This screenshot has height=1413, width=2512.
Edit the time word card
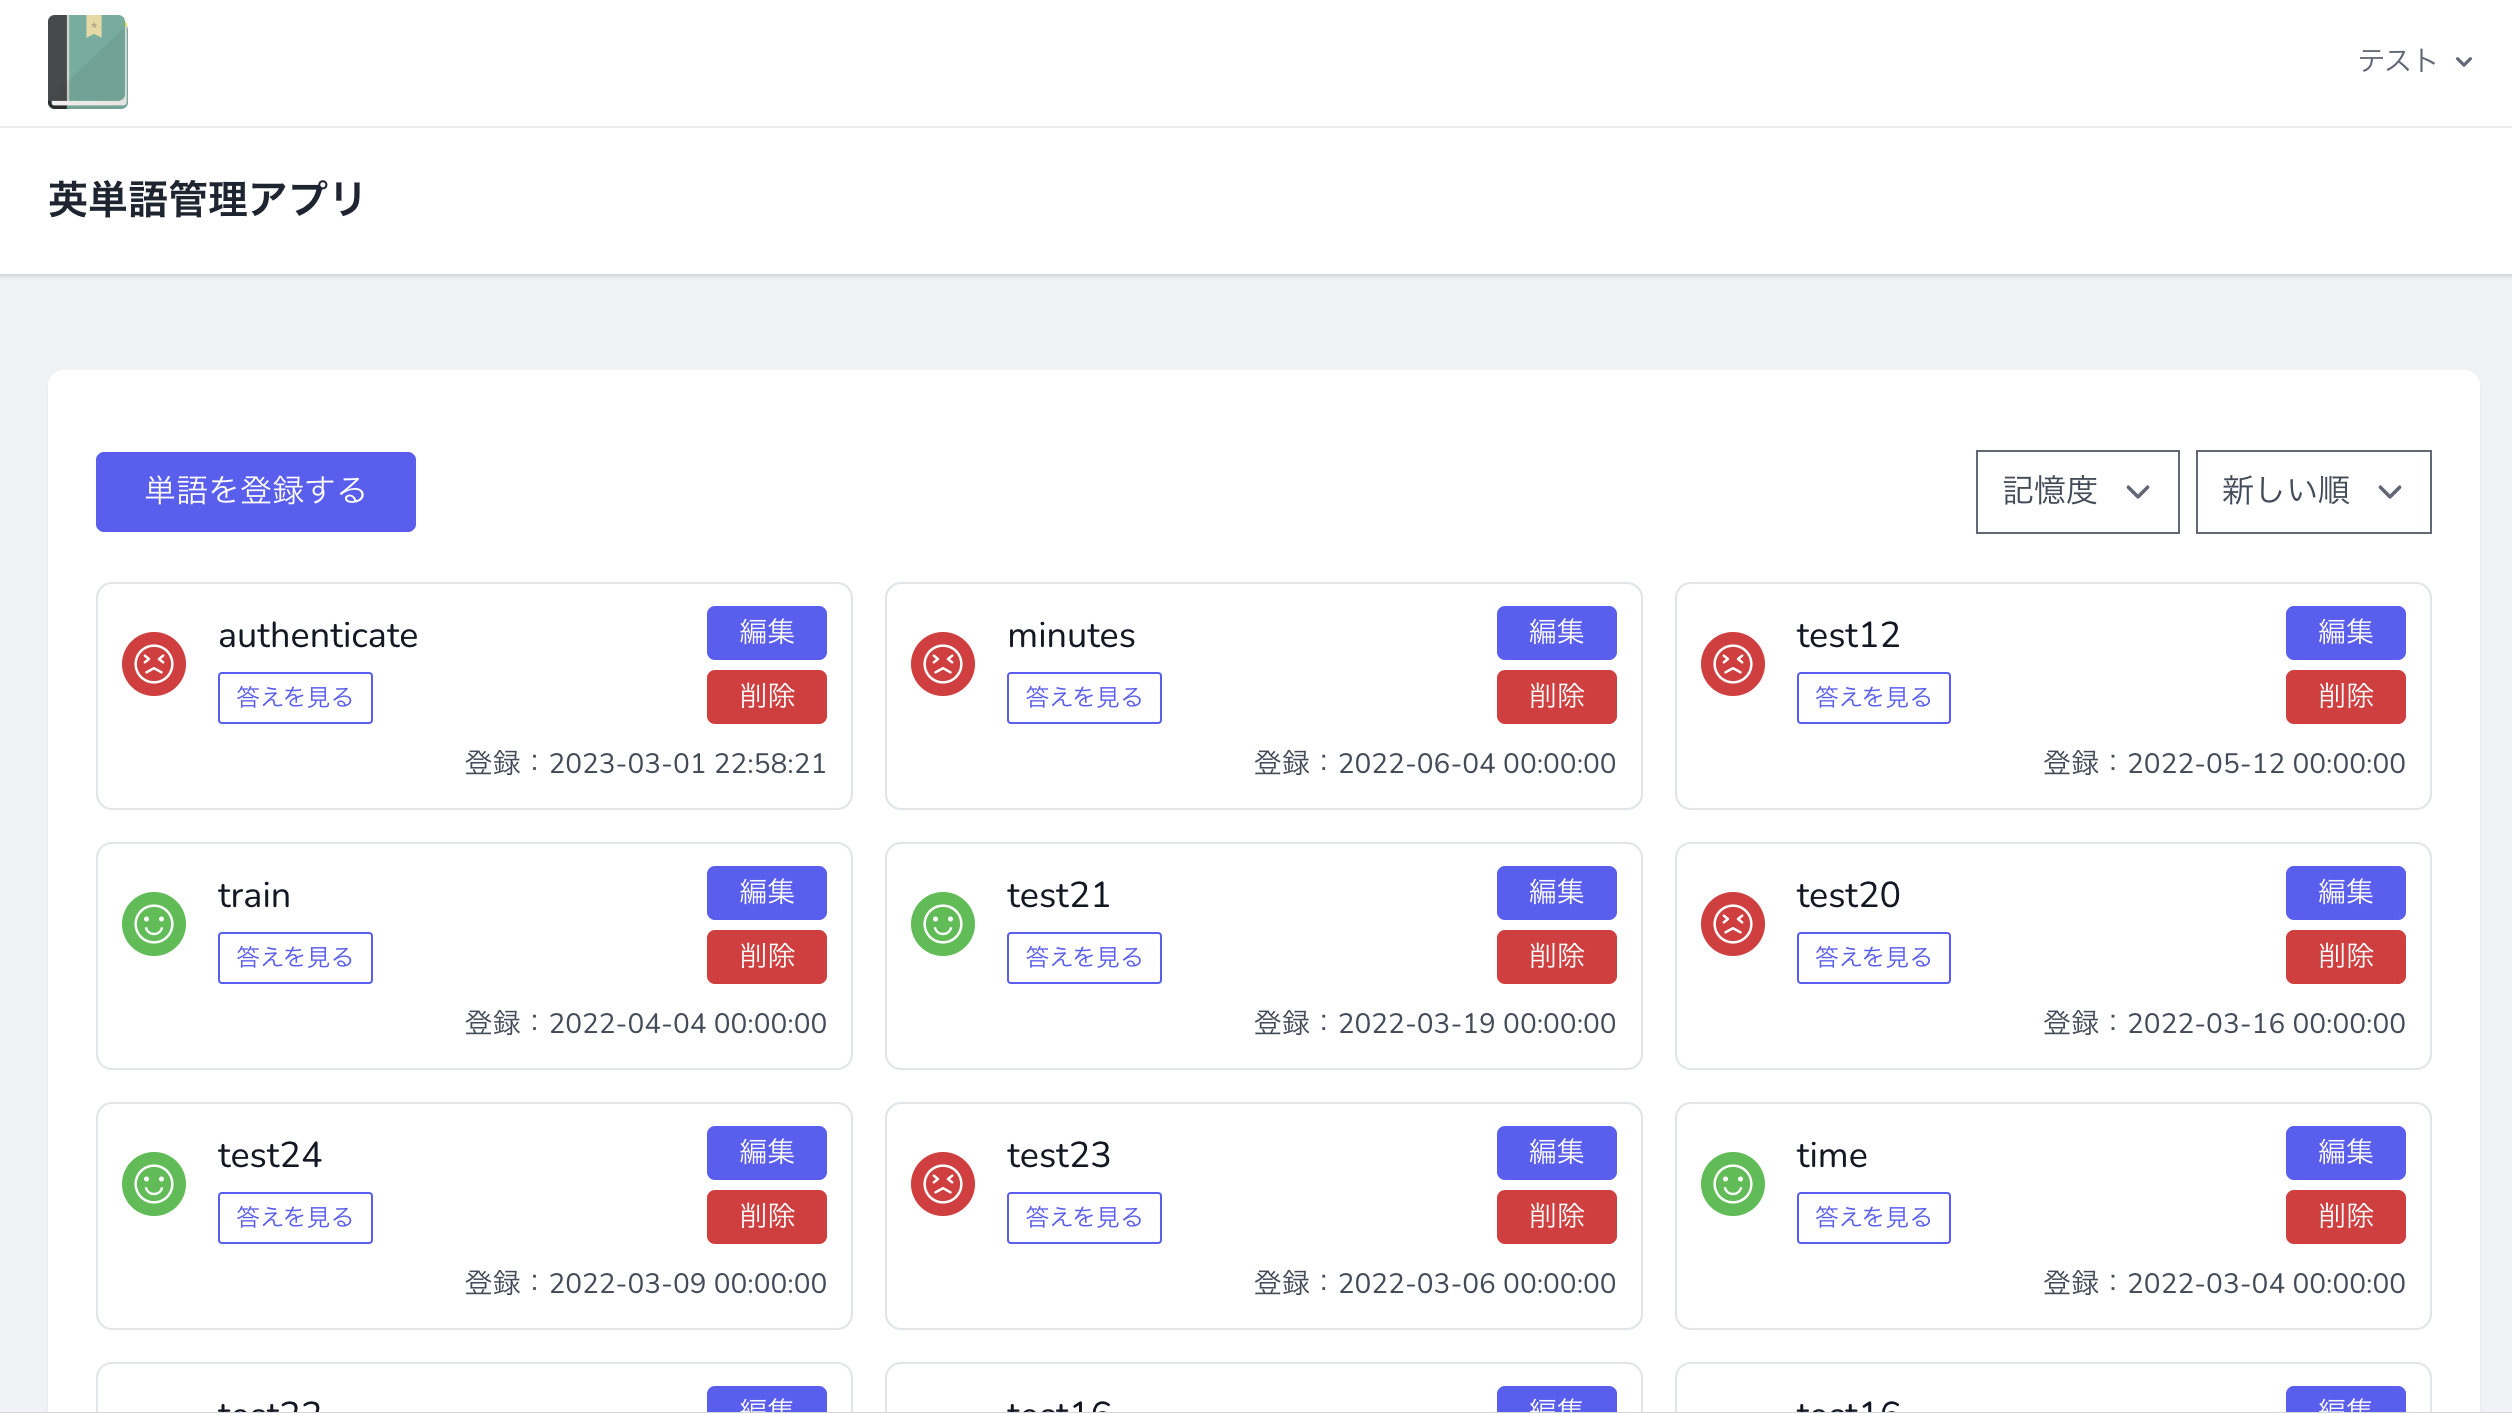tap(2346, 1152)
